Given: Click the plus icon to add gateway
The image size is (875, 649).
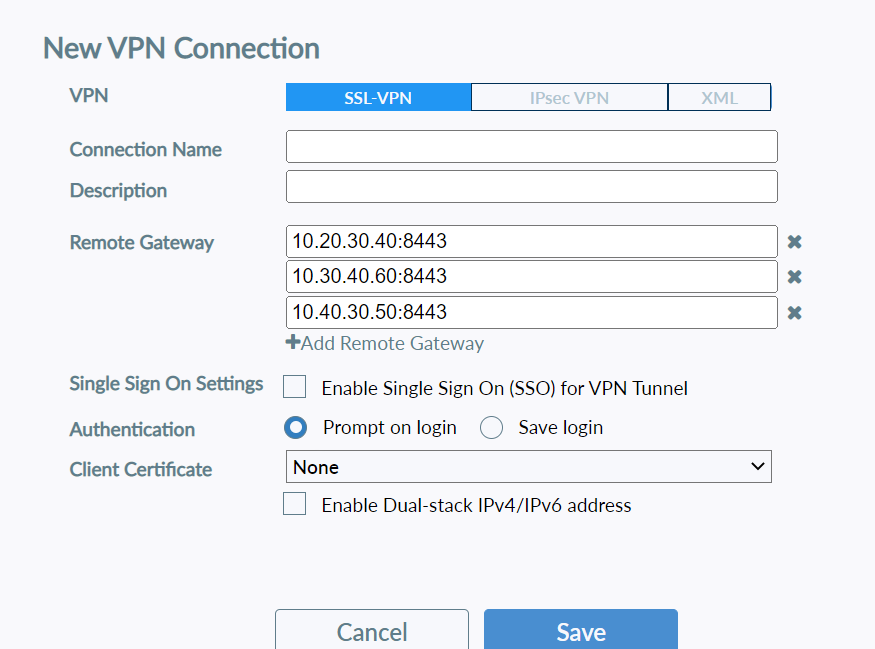Looking at the screenshot, I should (293, 343).
